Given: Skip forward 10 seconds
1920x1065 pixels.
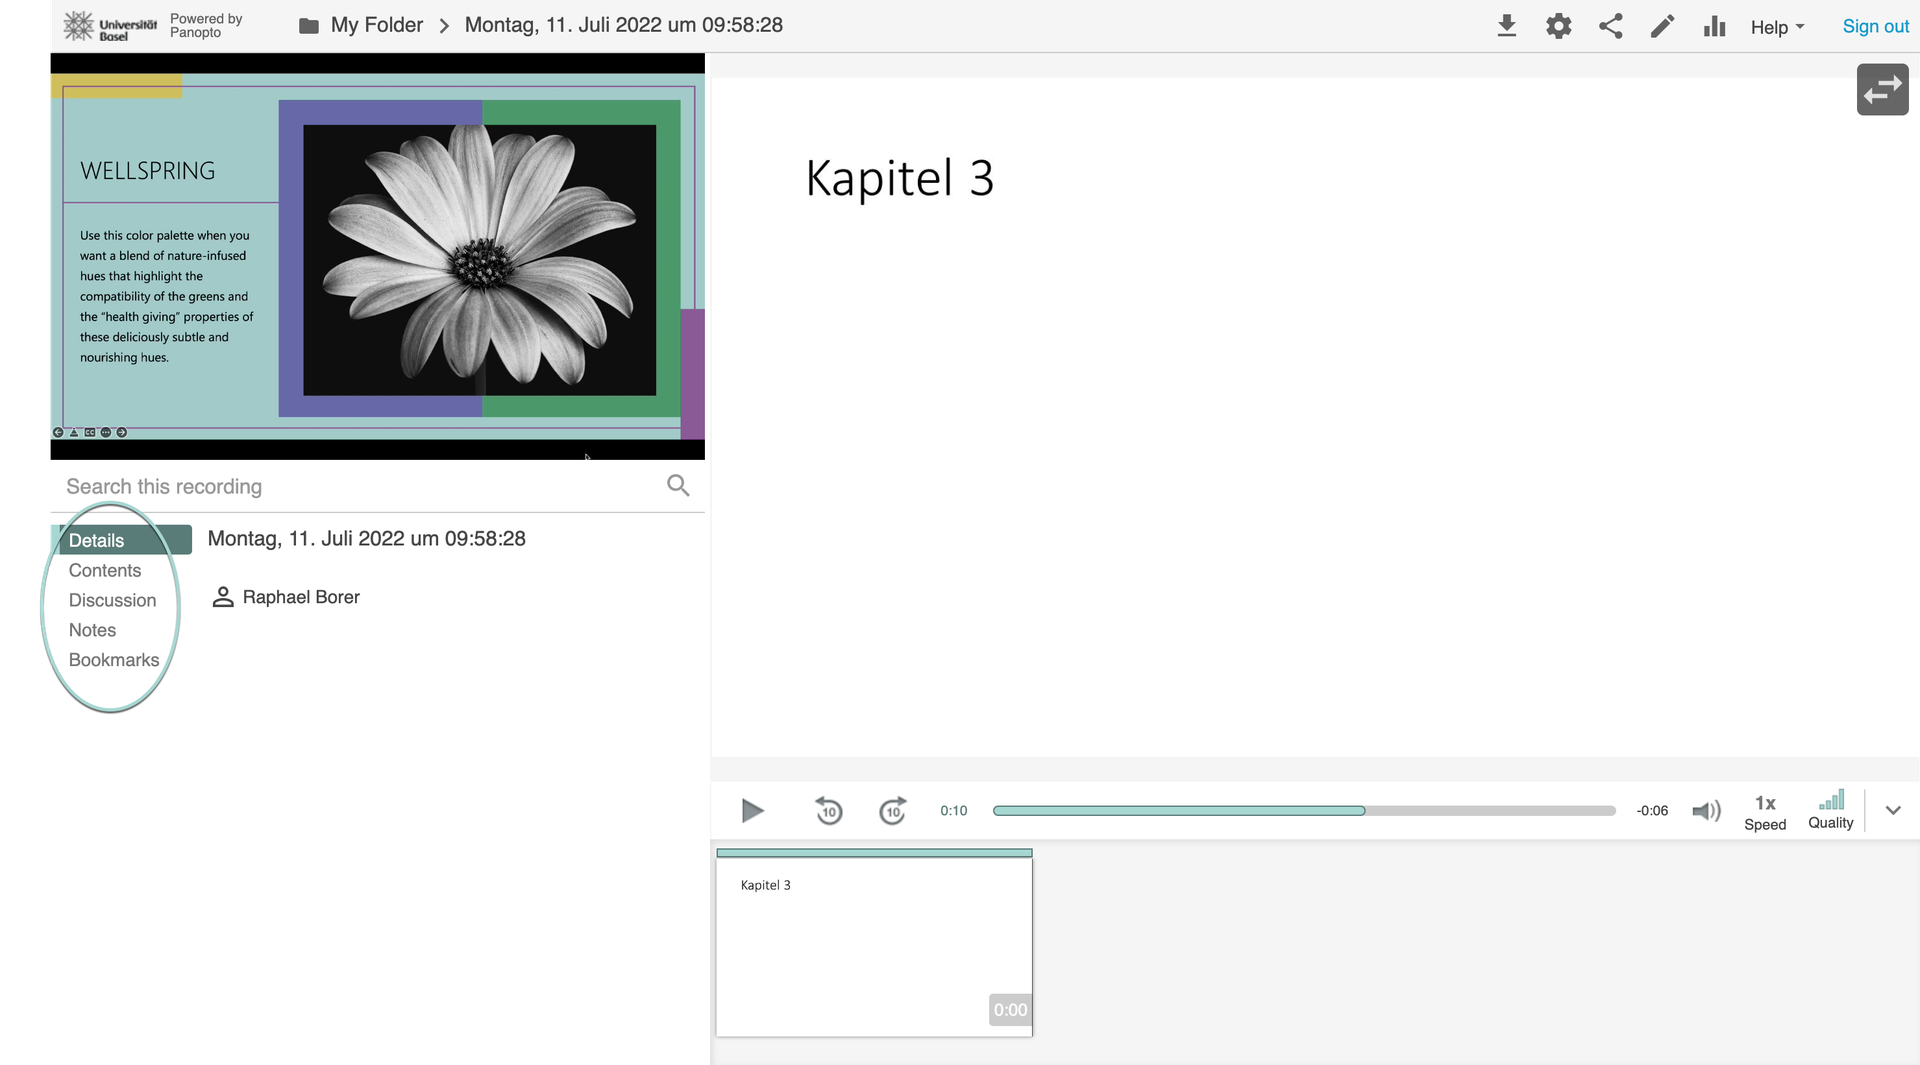Looking at the screenshot, I should click(892, 810).
